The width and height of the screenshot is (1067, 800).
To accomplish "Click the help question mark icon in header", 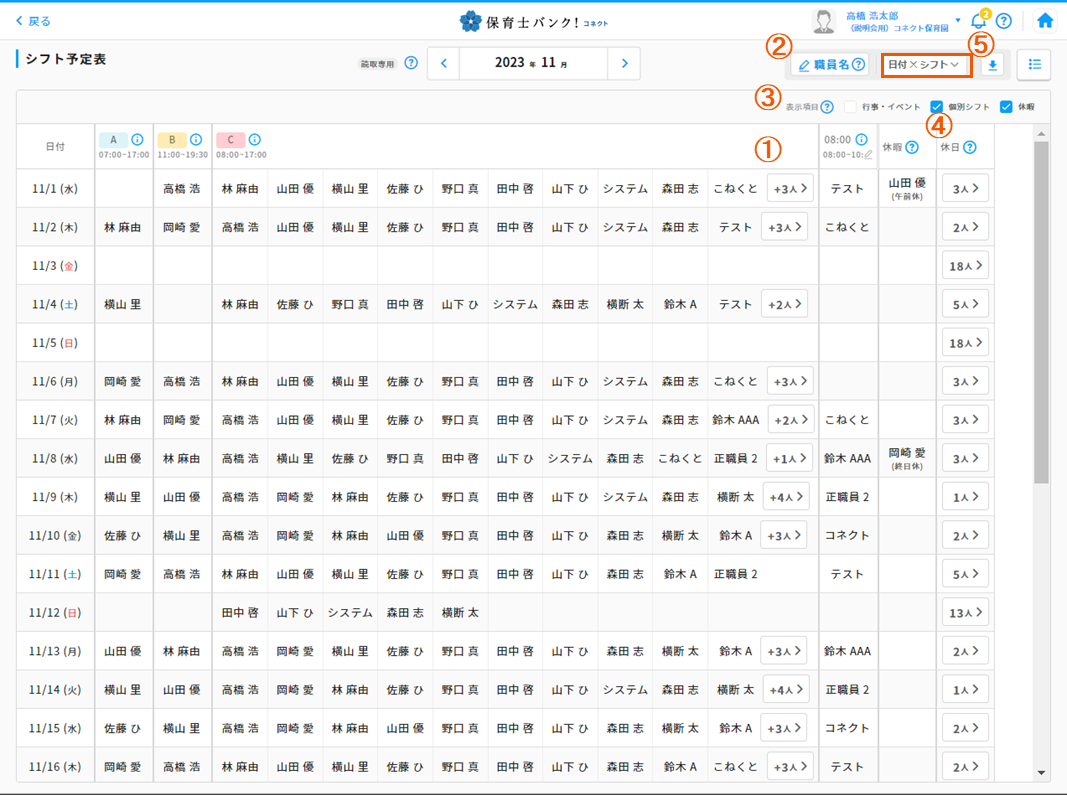I will 1003,20.
